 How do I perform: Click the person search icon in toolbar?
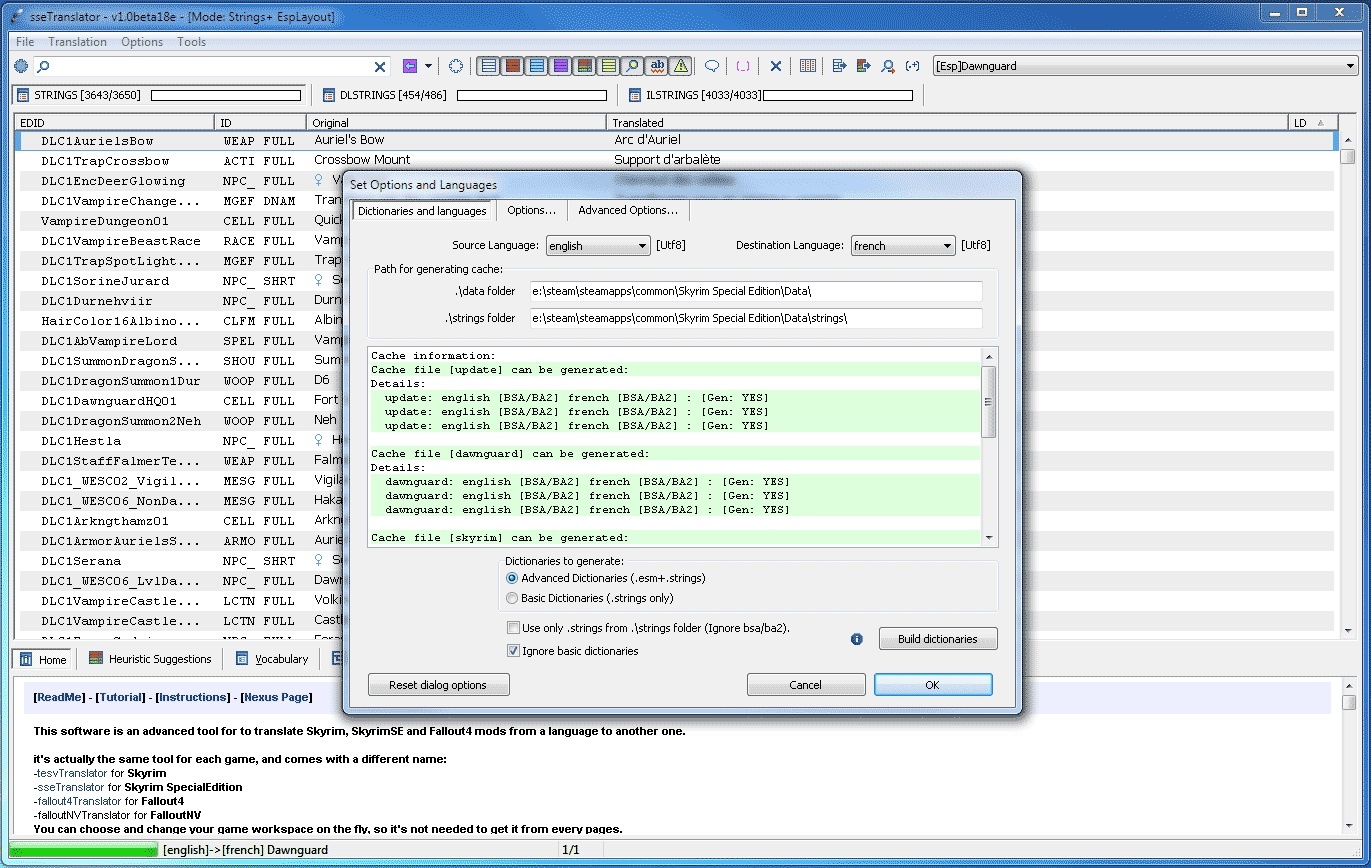click(x=888, y=66)
